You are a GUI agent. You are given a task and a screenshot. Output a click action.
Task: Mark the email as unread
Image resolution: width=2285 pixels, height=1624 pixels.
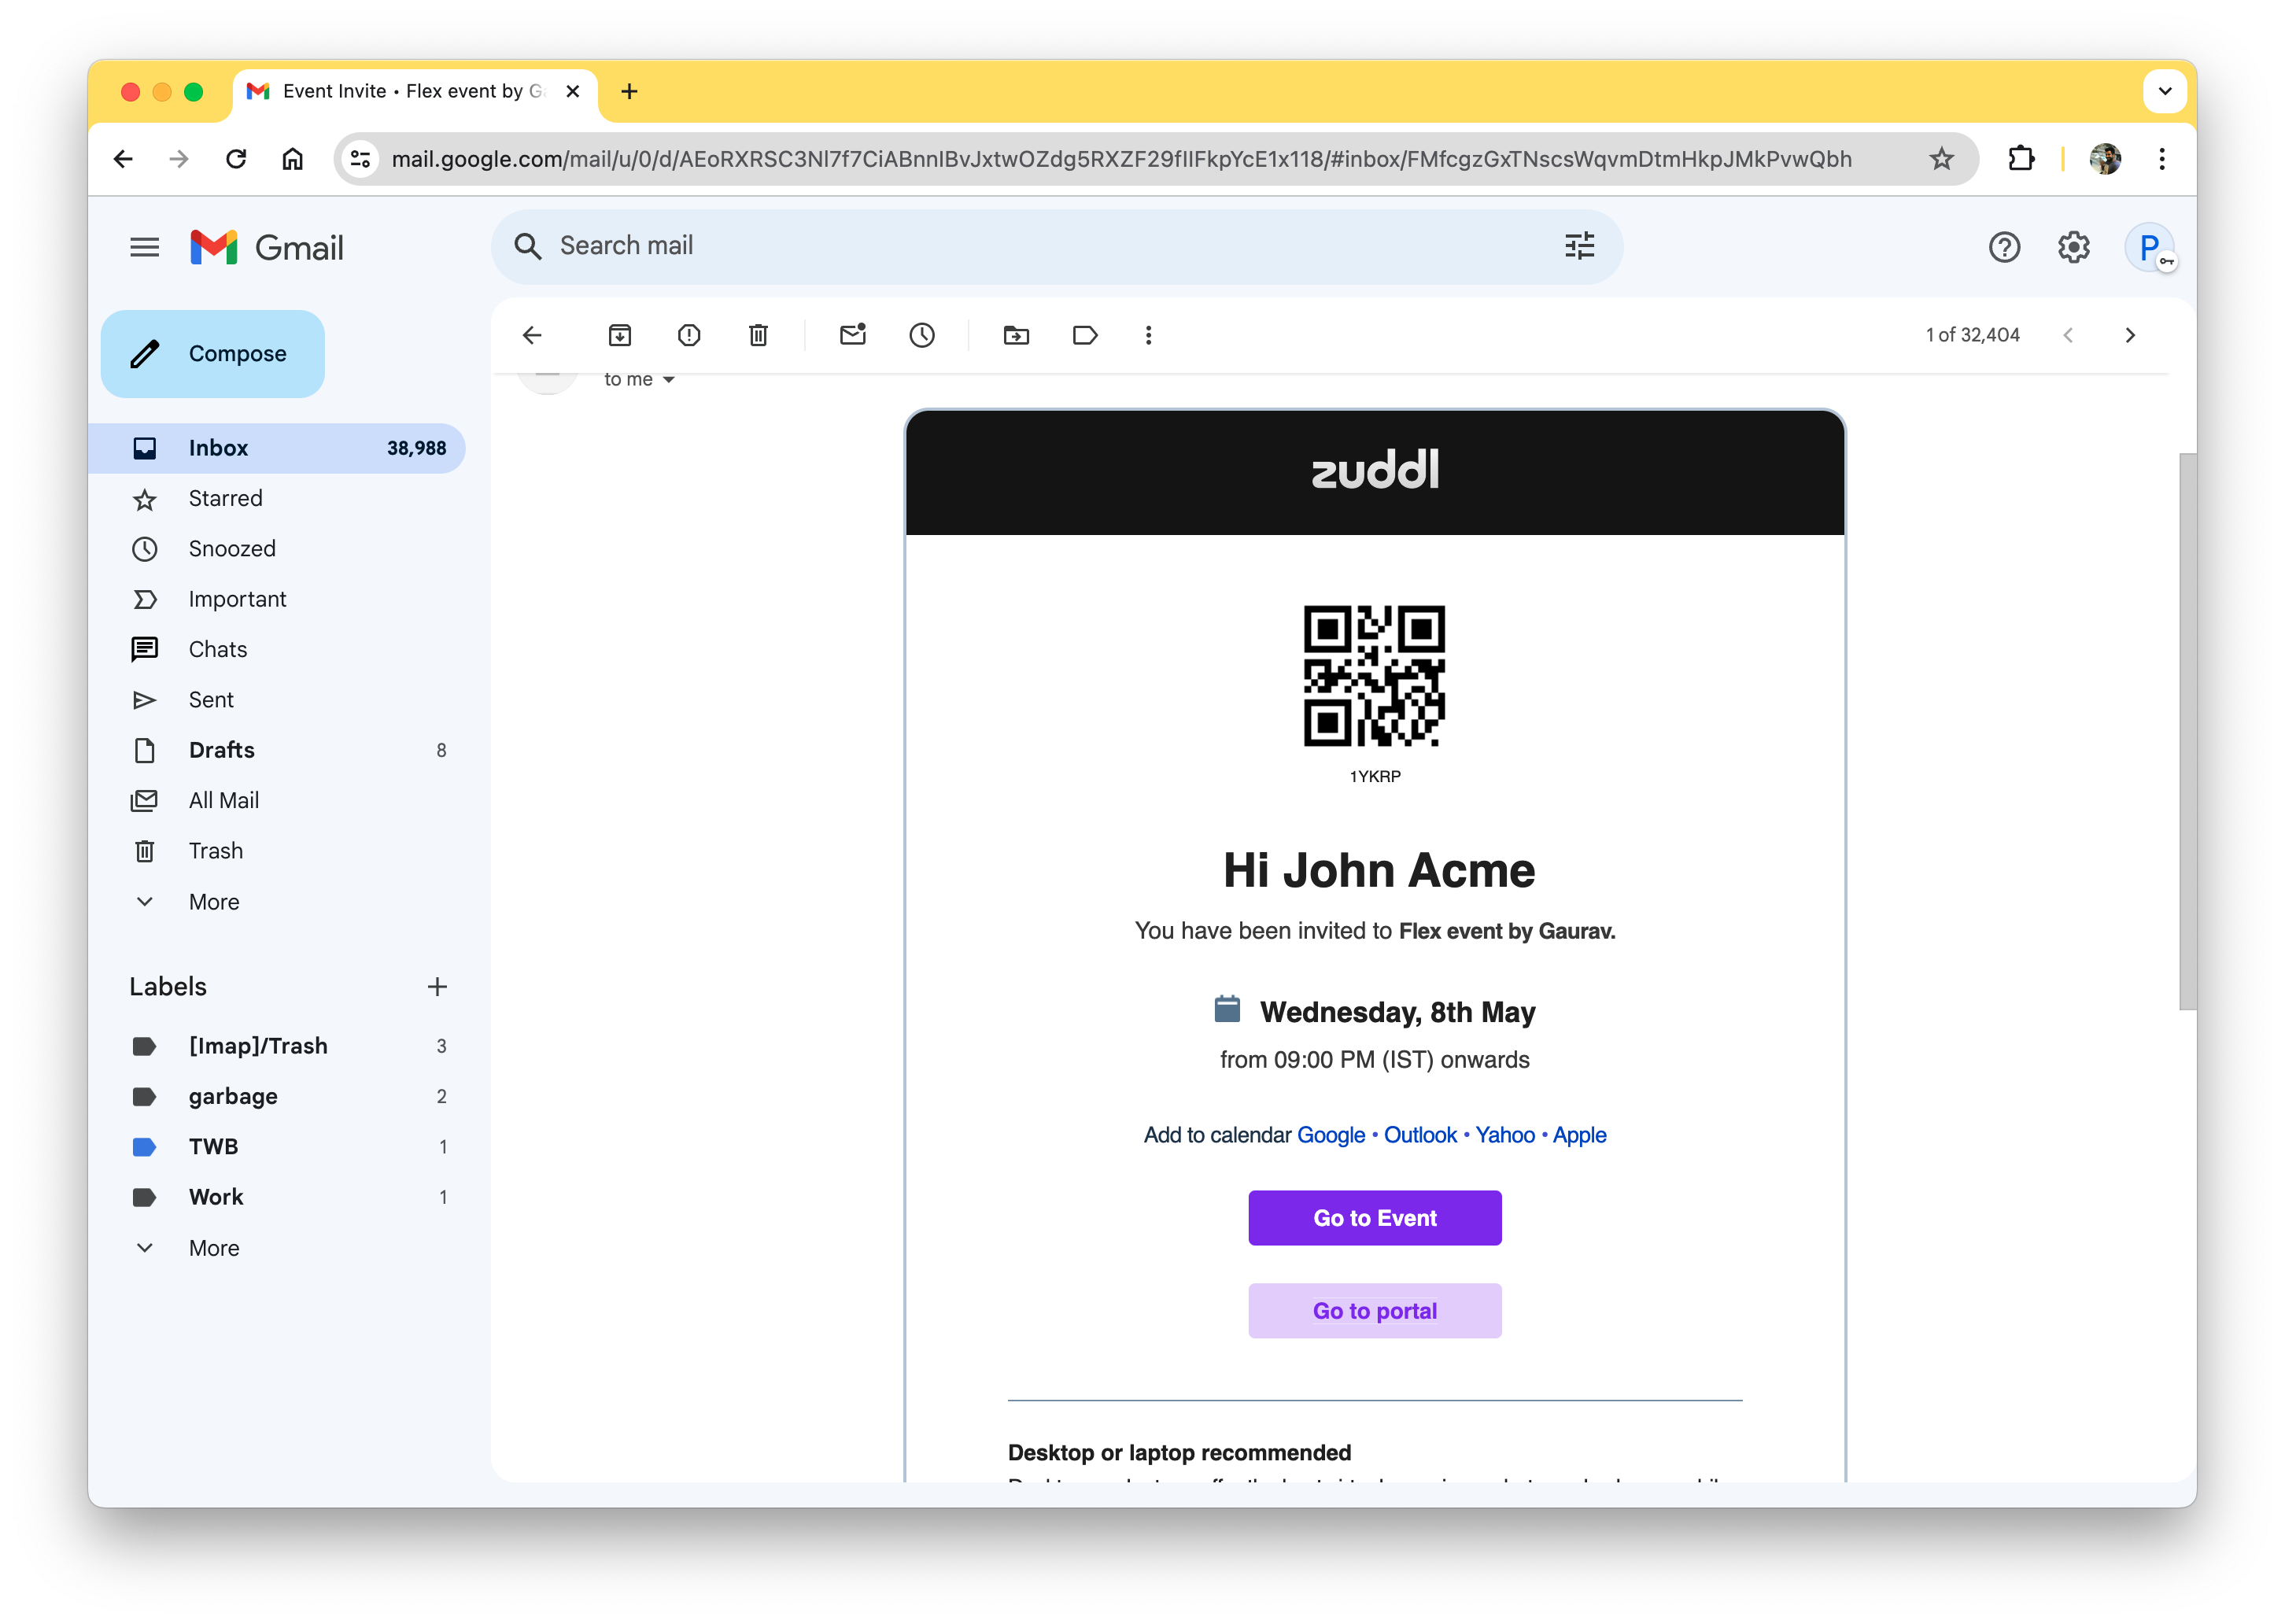click(x=852, y=335)
